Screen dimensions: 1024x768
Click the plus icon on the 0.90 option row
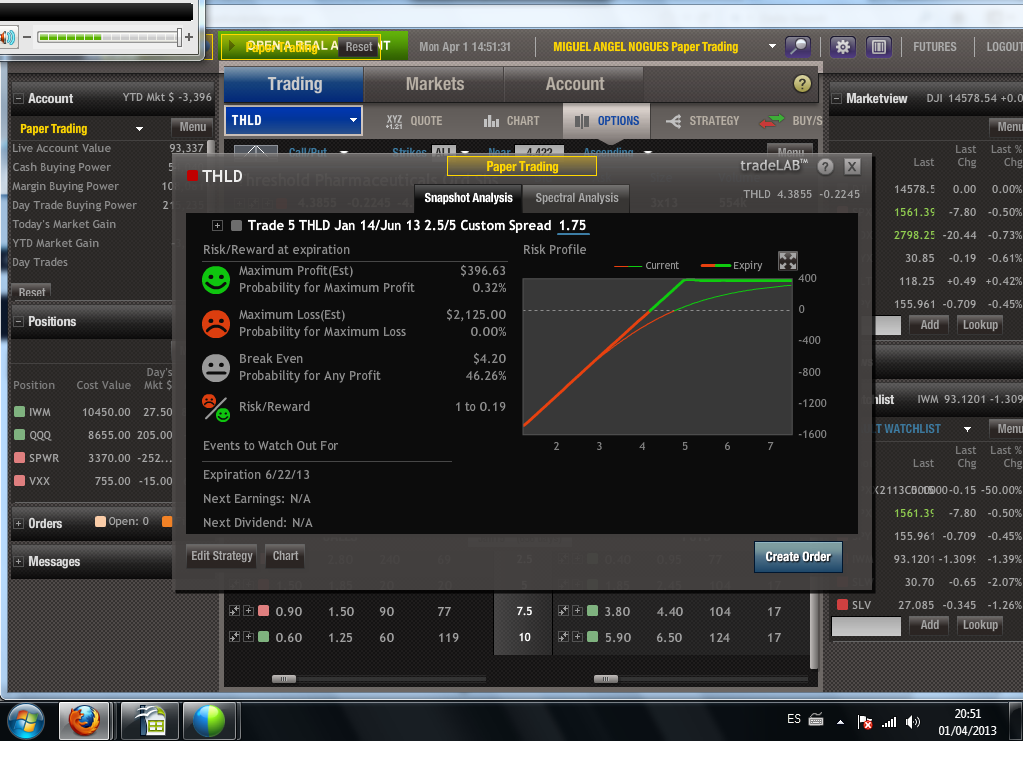tap(248, 611)
